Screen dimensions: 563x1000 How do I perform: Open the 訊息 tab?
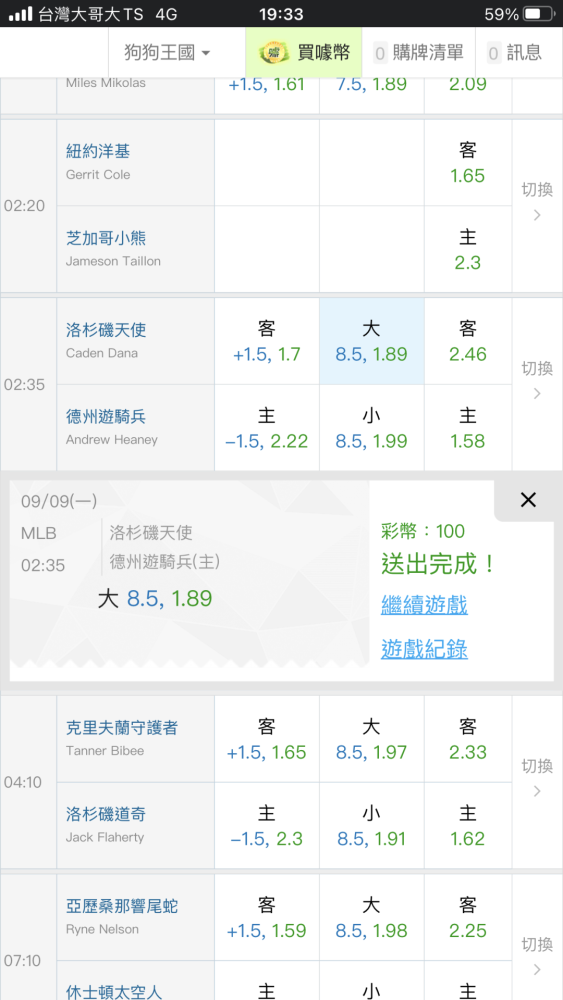tap(515, 52)
